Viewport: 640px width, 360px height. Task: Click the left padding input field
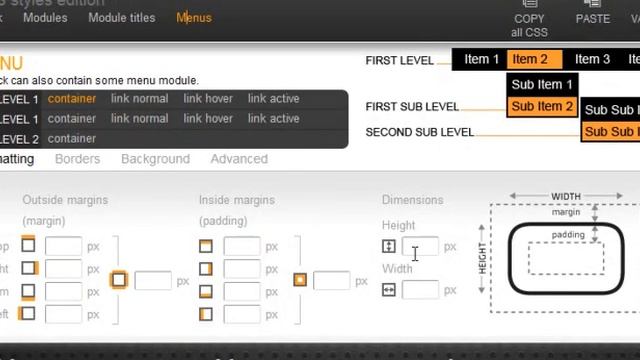coord(242,314)
